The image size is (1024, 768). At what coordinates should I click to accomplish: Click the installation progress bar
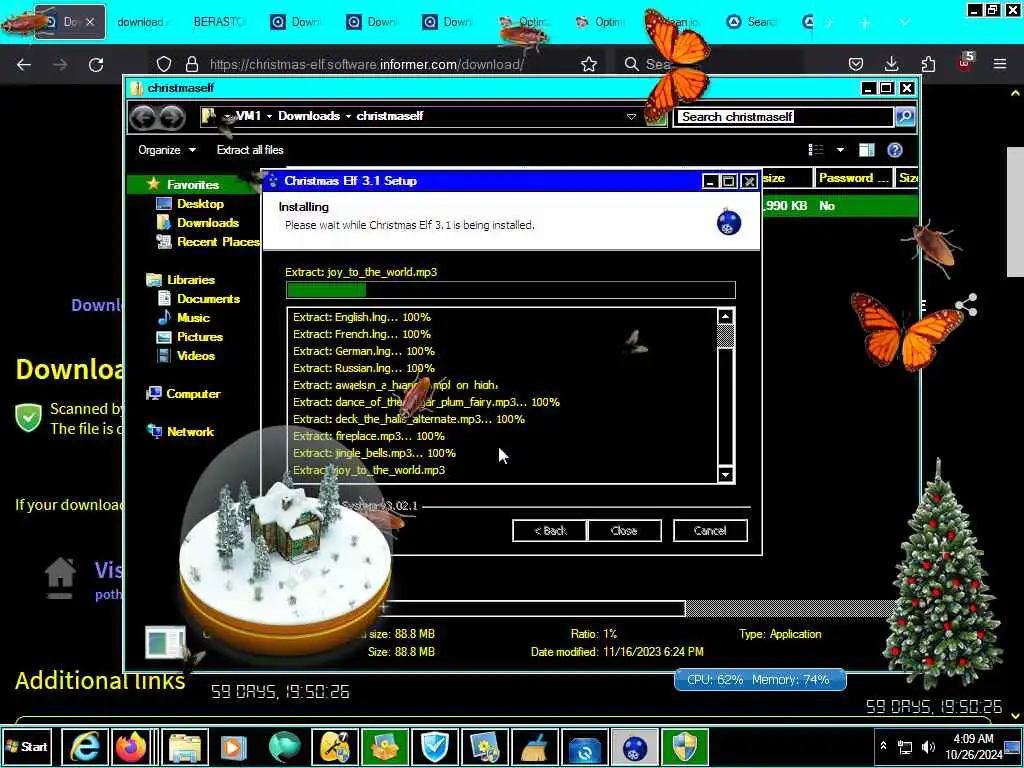click(x=511, y=290)
